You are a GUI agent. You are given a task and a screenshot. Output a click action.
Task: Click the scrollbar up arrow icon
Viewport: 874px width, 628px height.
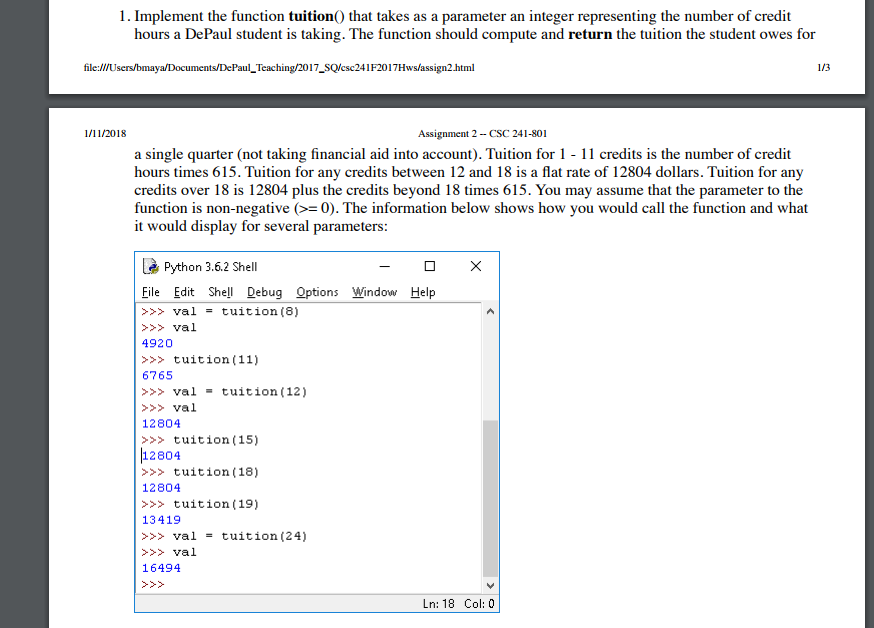(x=489, y=310)
